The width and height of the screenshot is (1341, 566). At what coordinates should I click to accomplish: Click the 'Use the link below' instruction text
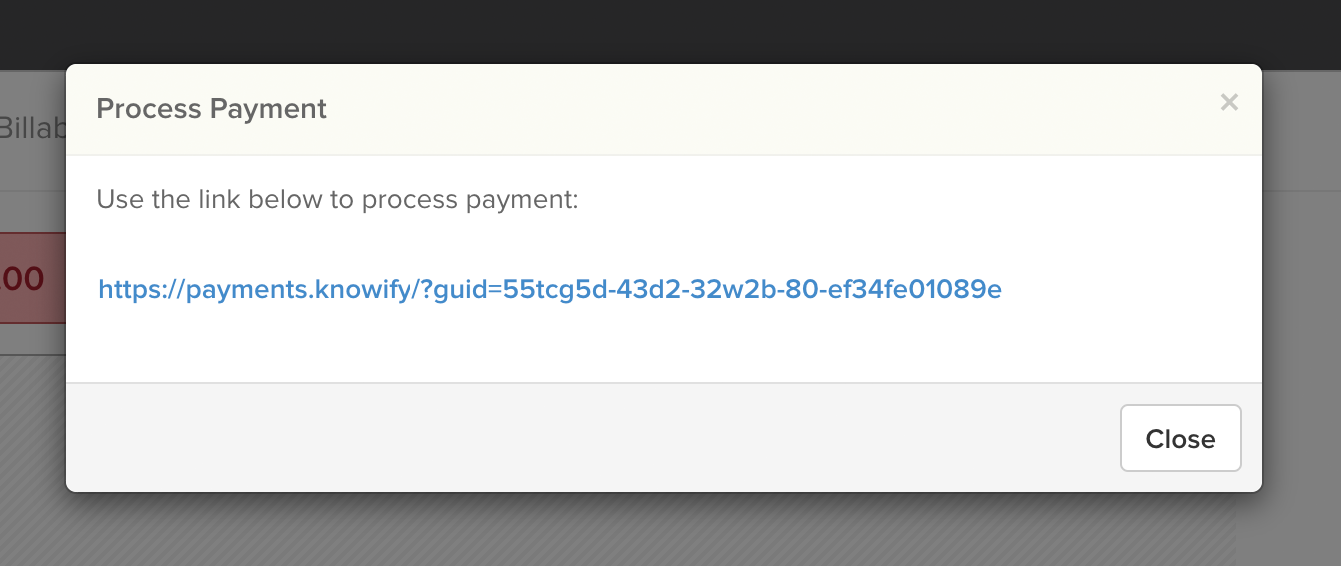click(x=337, y=200)
